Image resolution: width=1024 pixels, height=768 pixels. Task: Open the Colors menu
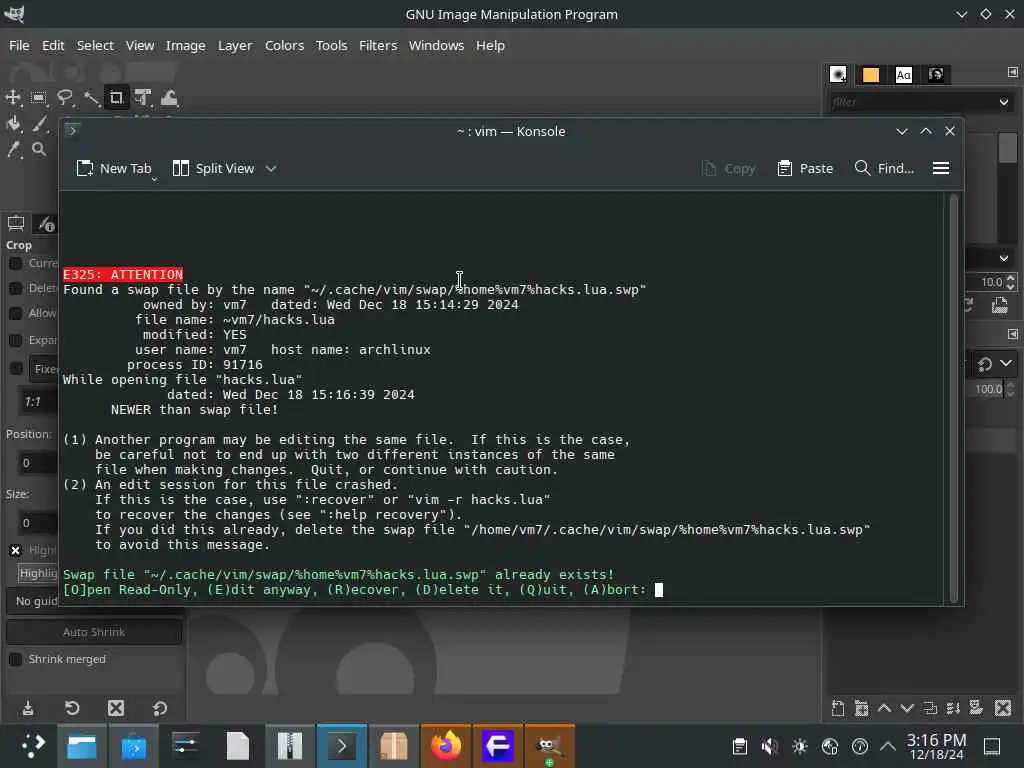point(284,46)
